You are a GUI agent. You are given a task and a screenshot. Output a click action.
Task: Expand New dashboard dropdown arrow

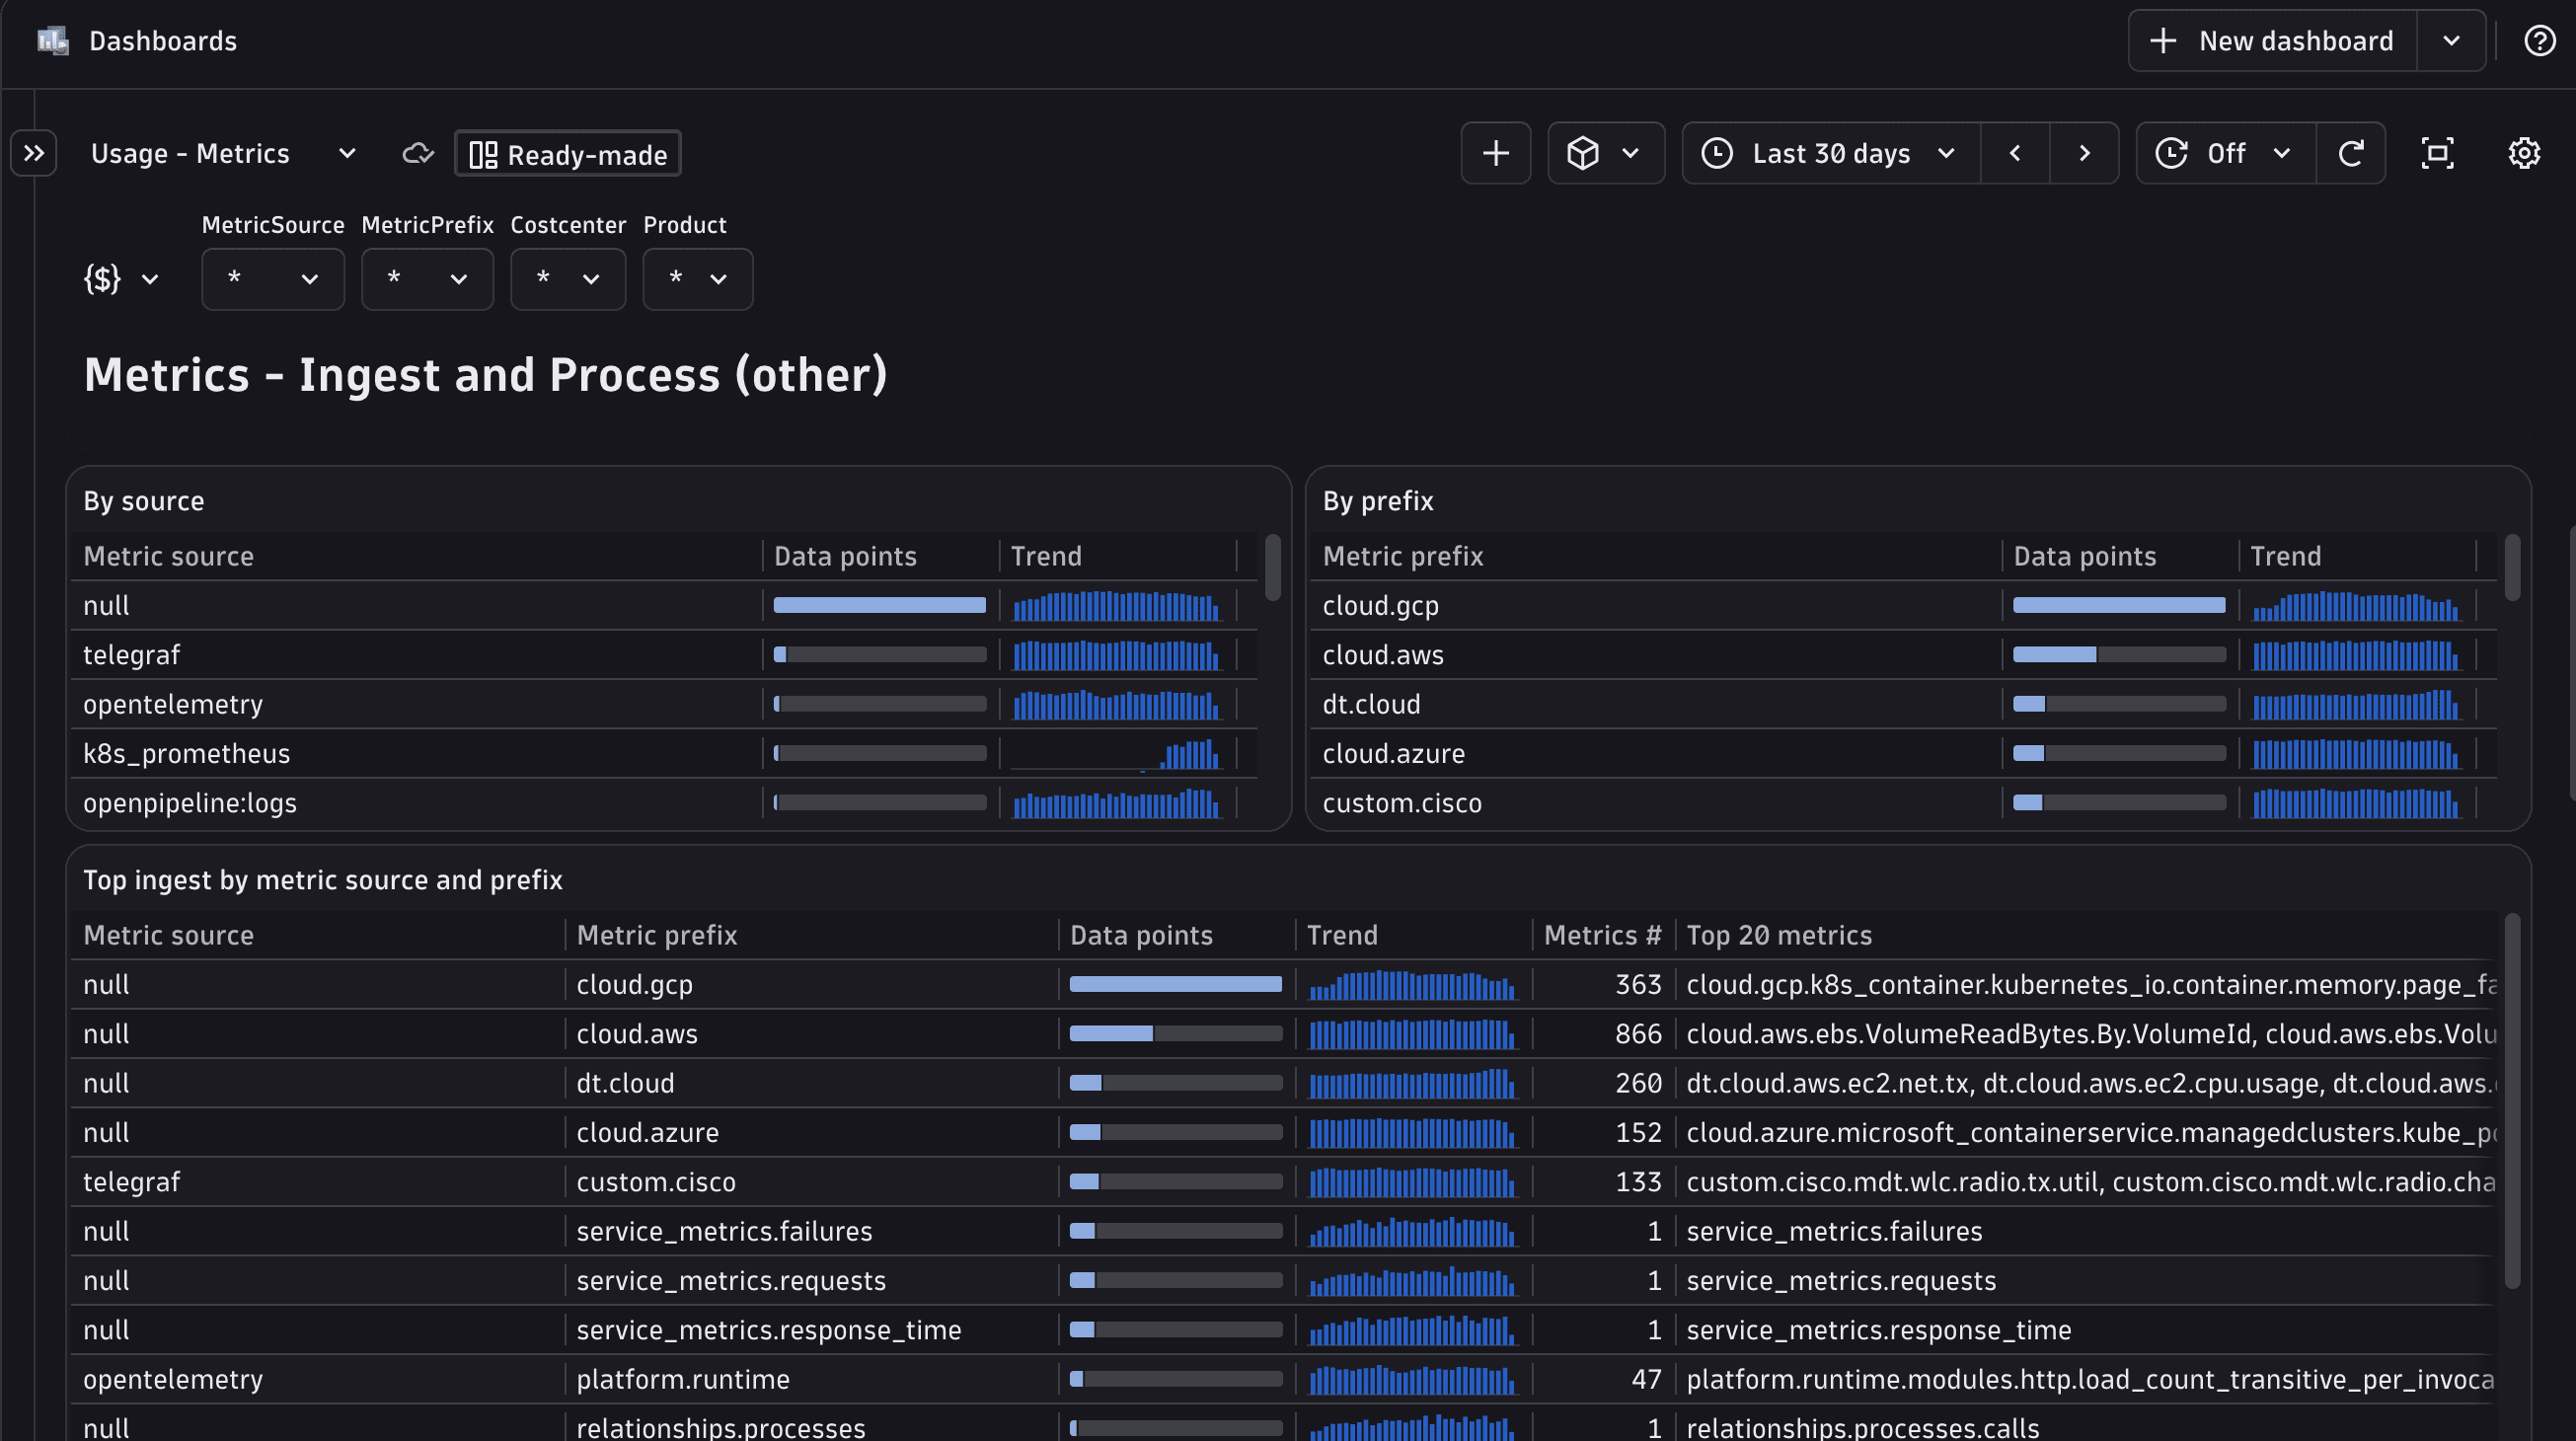tap(2451, 41)
